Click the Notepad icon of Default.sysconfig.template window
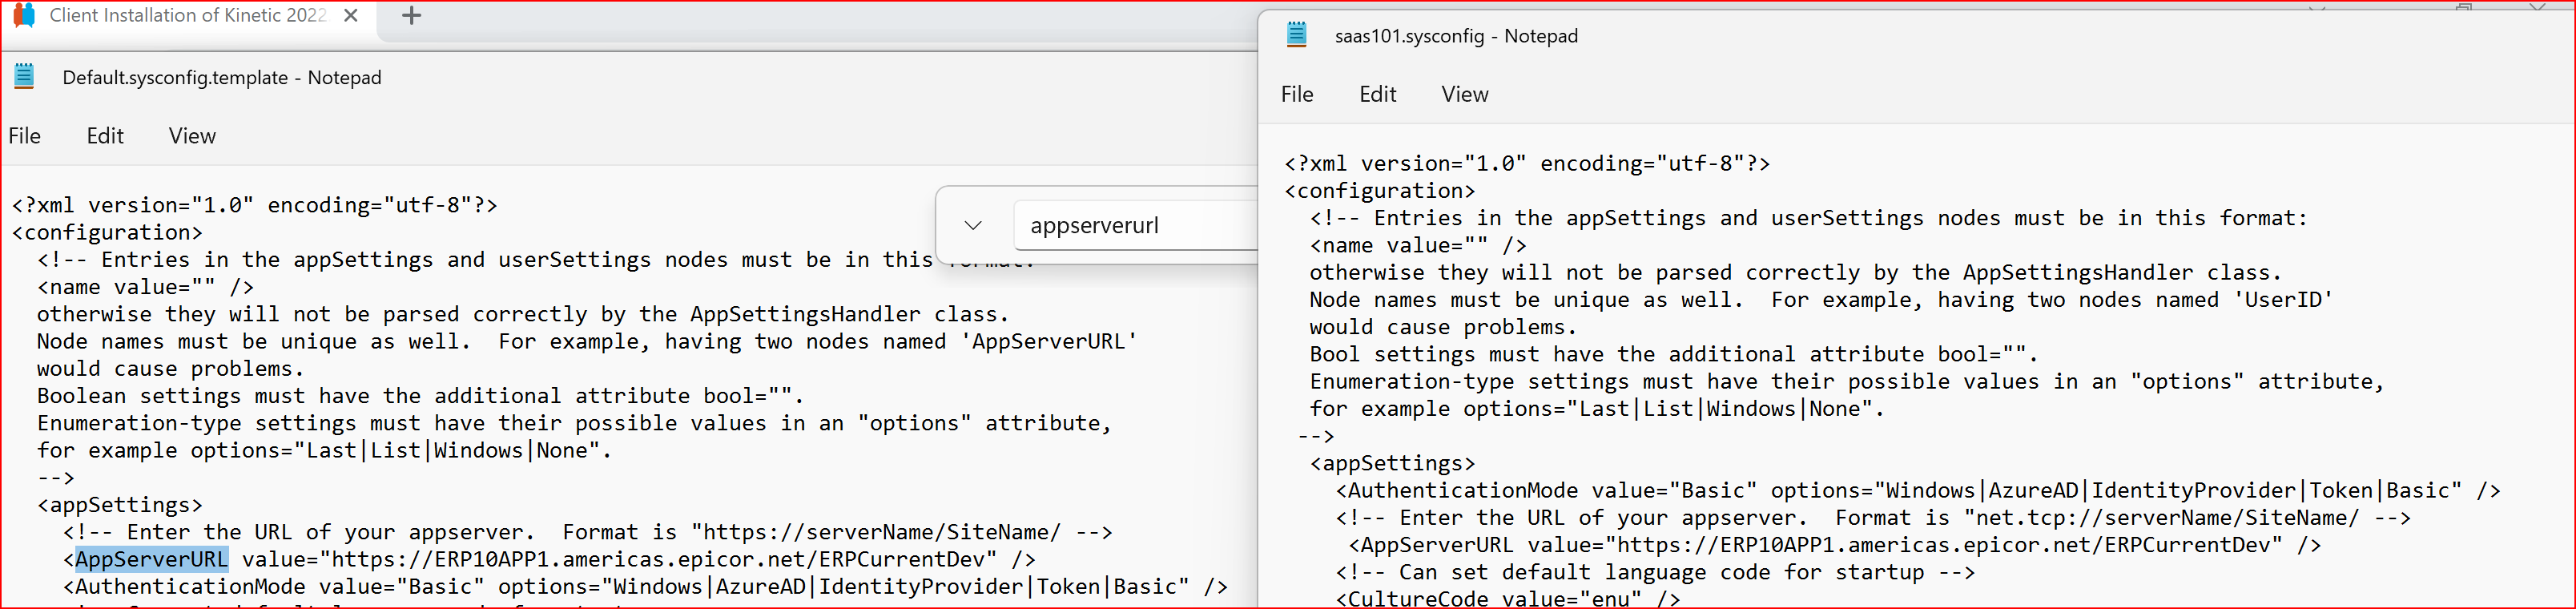Viewport: 2576px width, 609px height. tap(24, 77)
